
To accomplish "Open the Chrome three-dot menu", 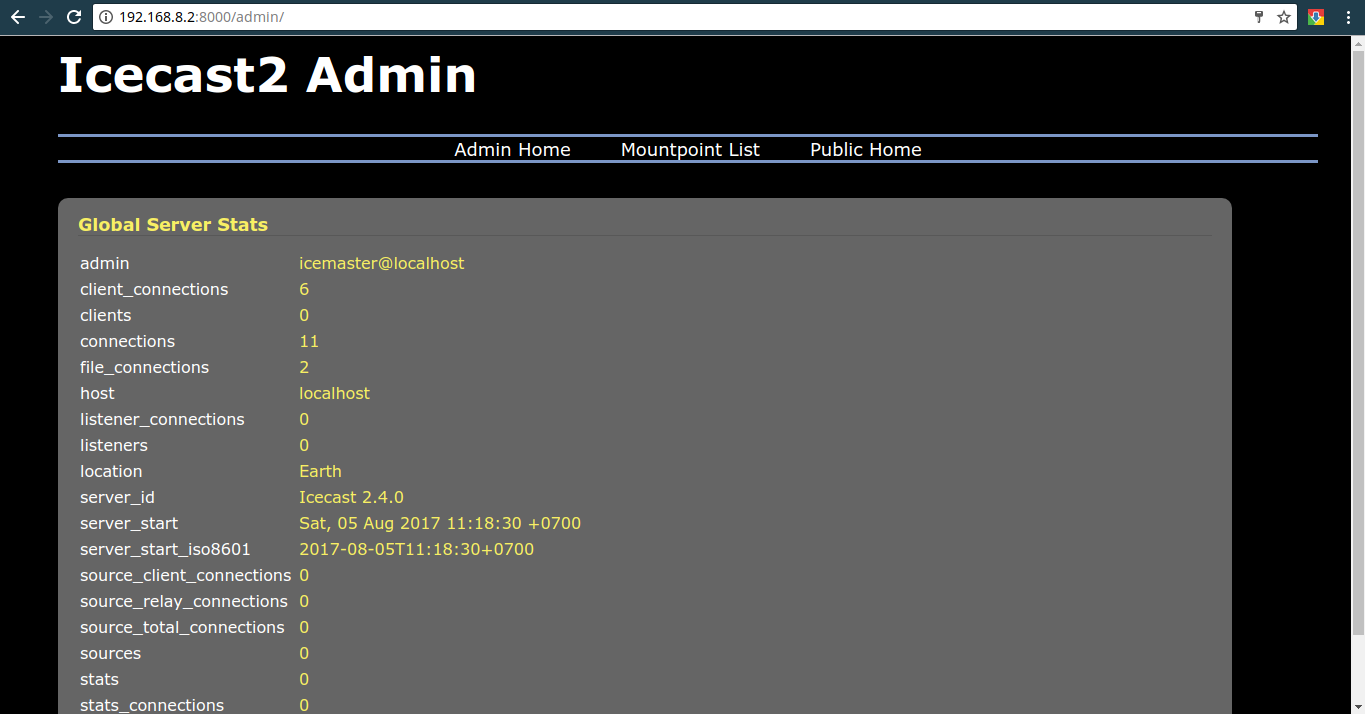I will pyautogui.click(x=1348, y=17).
